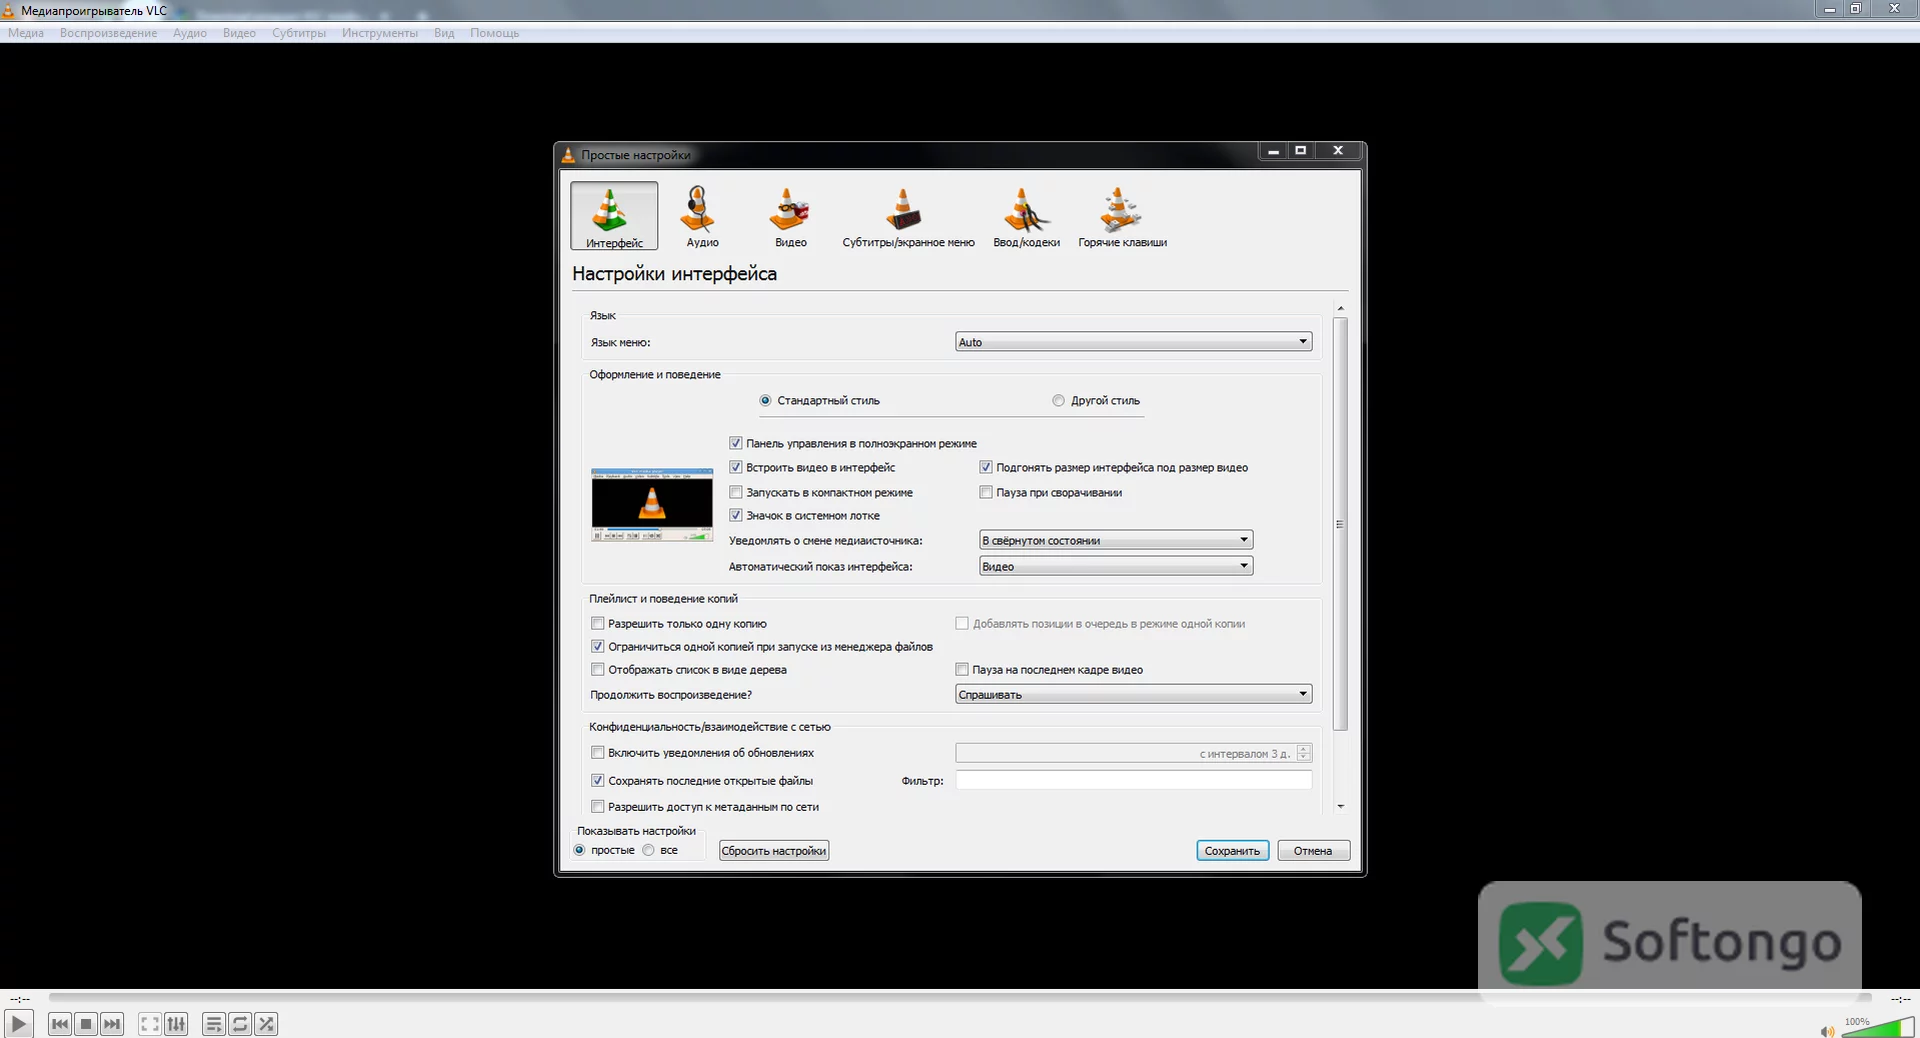Image resolution: width=1920 pixels, height=1038 pixels.
Task: Show the playlist button
Action: (214, 1024)
